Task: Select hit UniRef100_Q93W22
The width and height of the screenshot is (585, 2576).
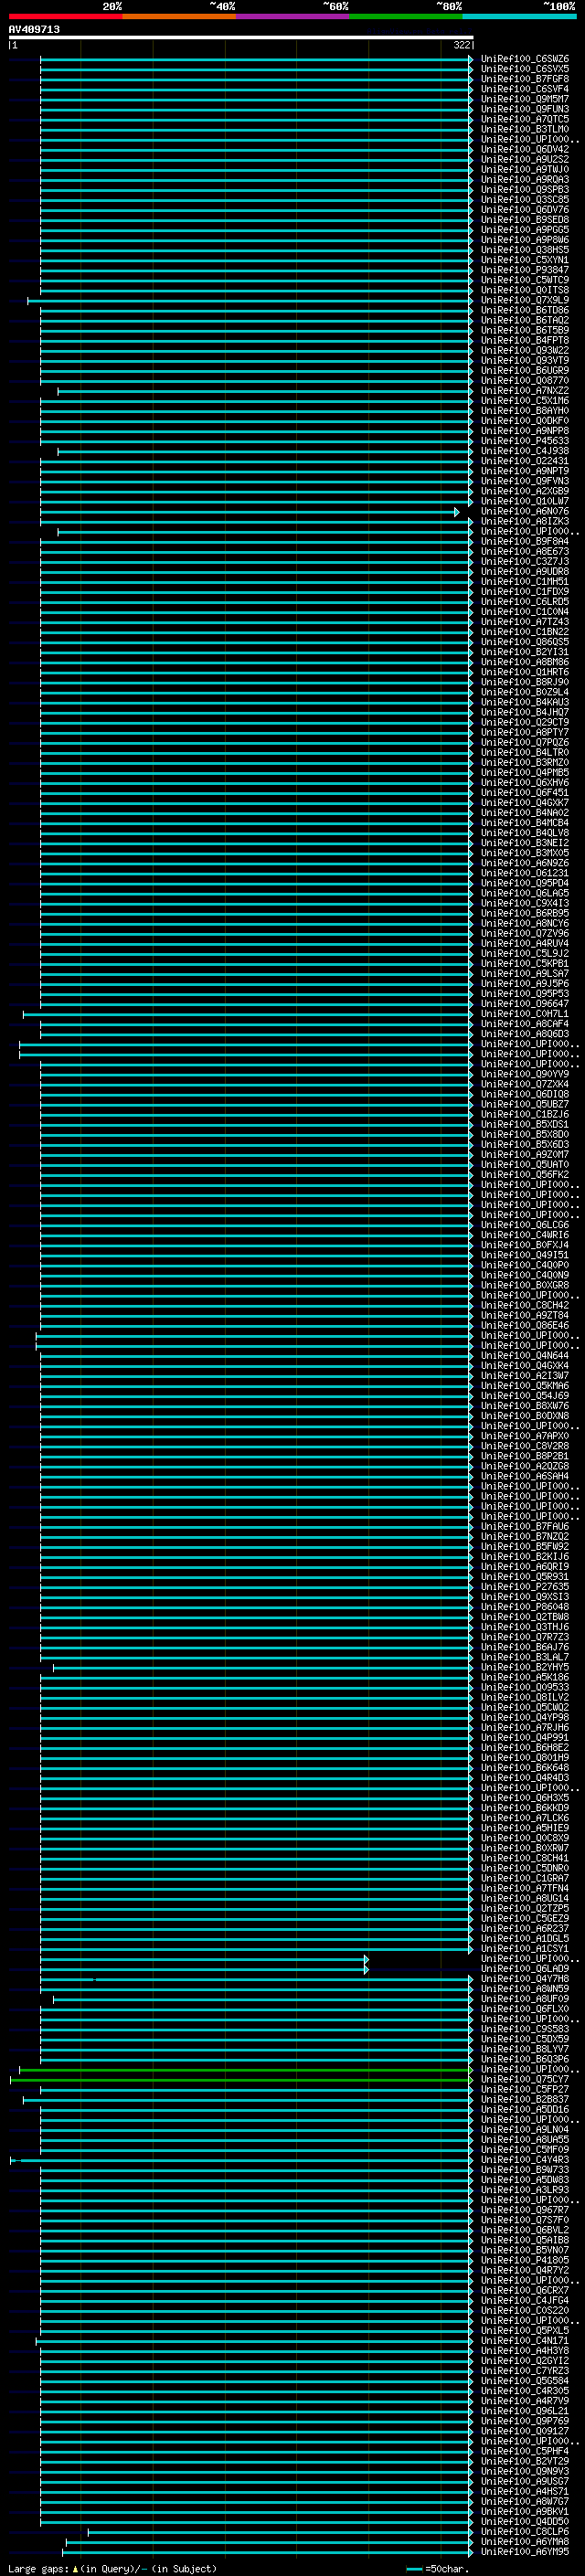Action: coord(524,351)
